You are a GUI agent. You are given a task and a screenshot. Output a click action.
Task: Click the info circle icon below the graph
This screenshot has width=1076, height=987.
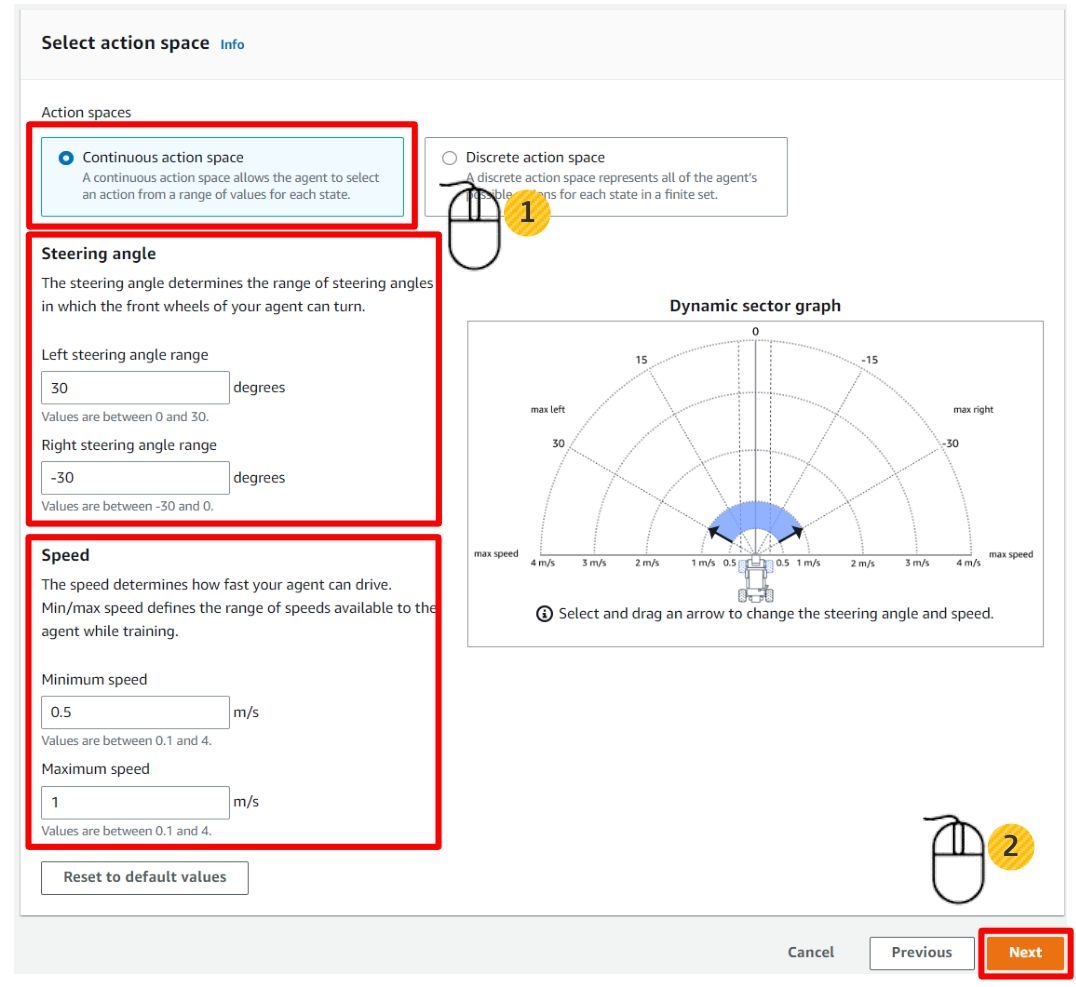coord(544,614)
